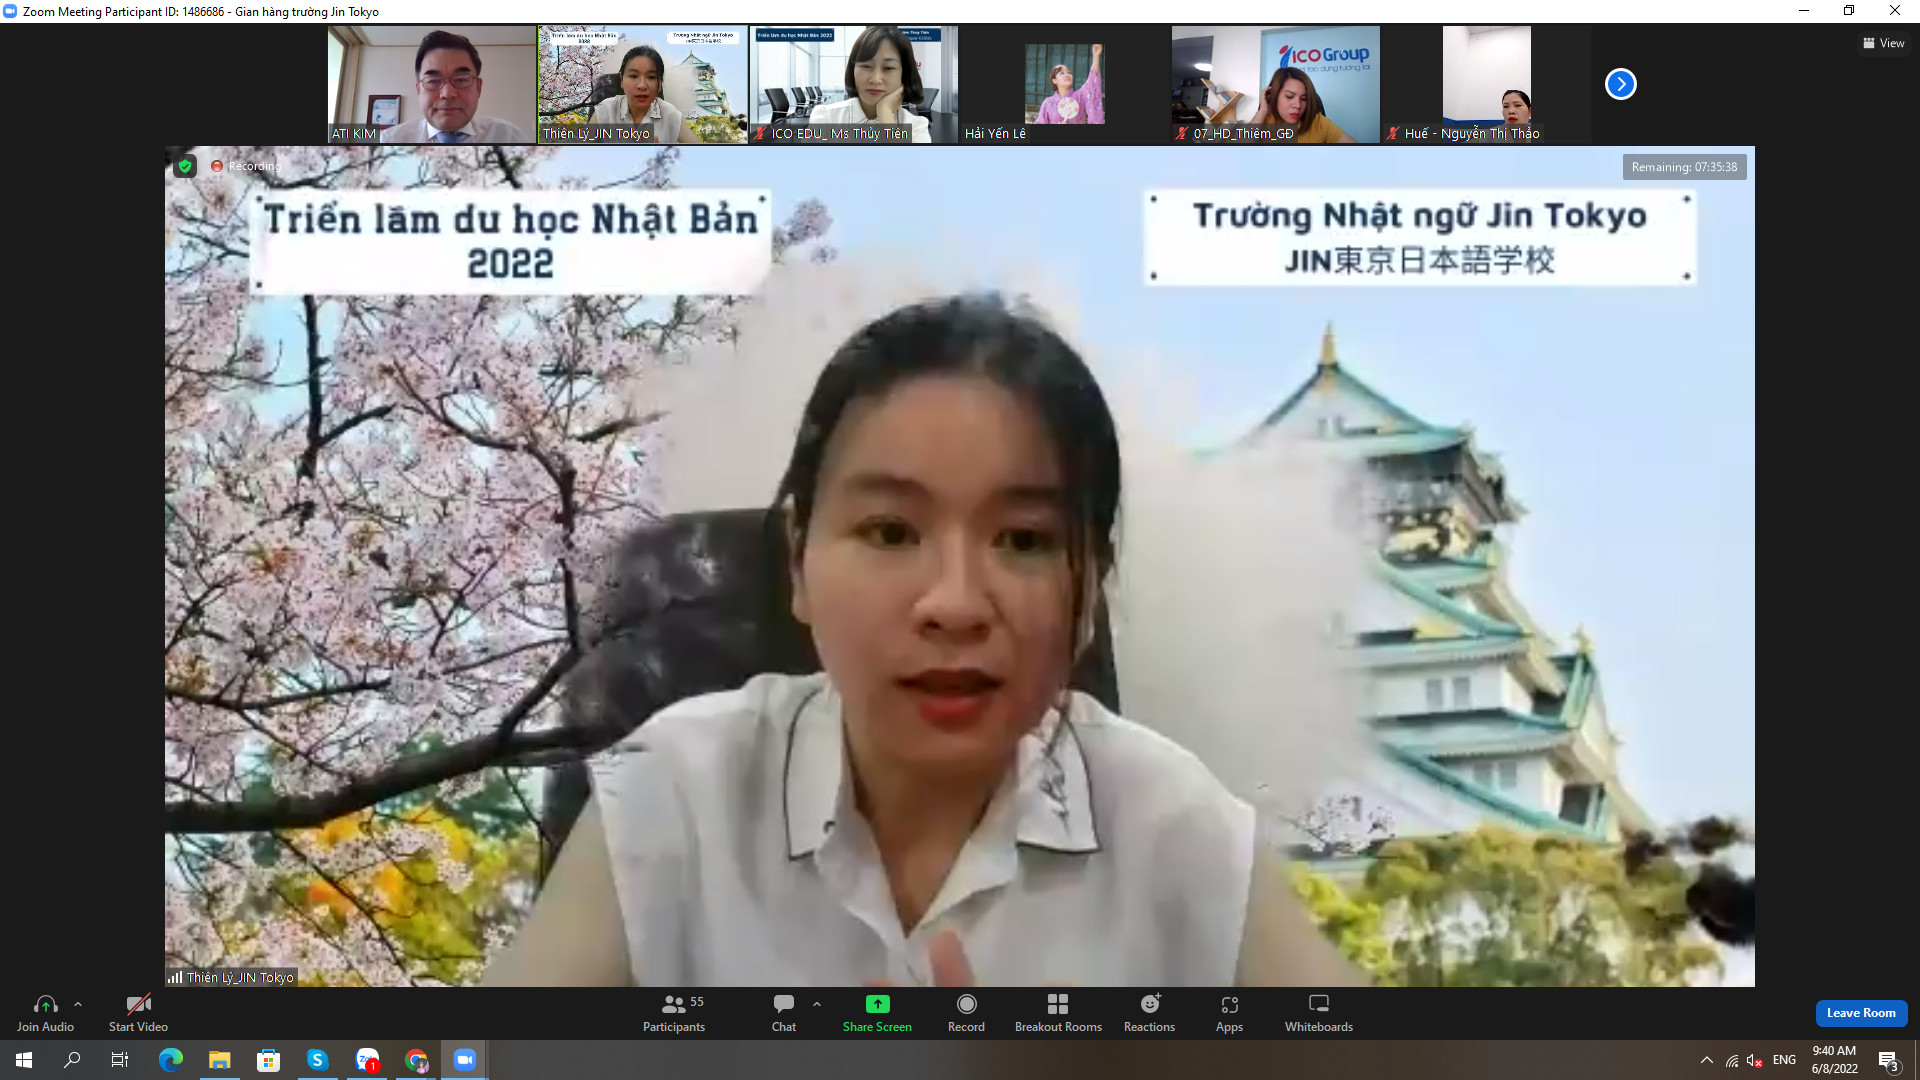Image resolution: width=1920 pixels, height=1080 pixels.
Task: Select ATI KIM video thumbnail
Action: coord(432,84)
